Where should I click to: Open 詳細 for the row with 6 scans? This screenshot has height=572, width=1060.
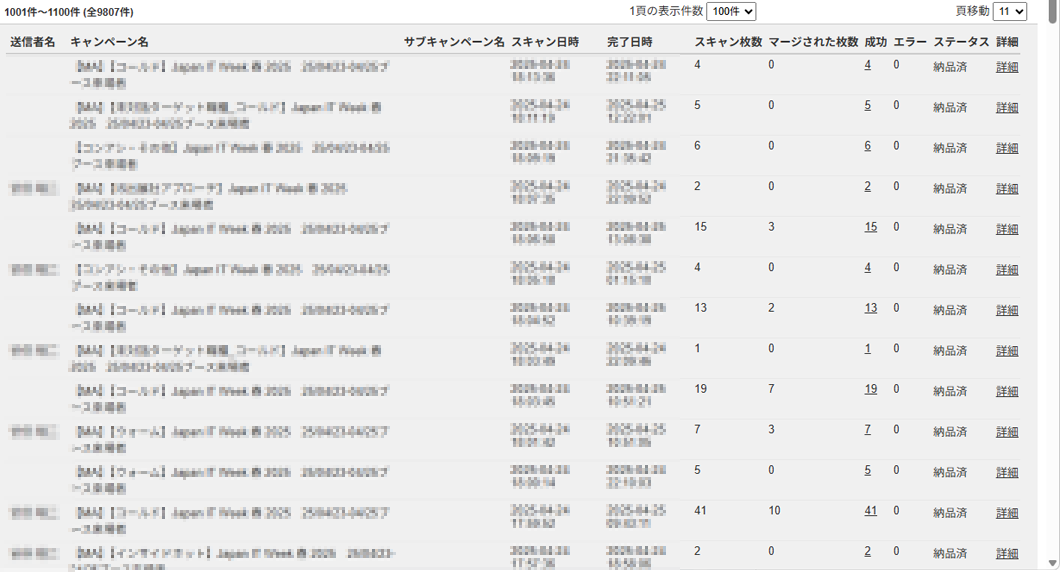tap(1007, 147)
